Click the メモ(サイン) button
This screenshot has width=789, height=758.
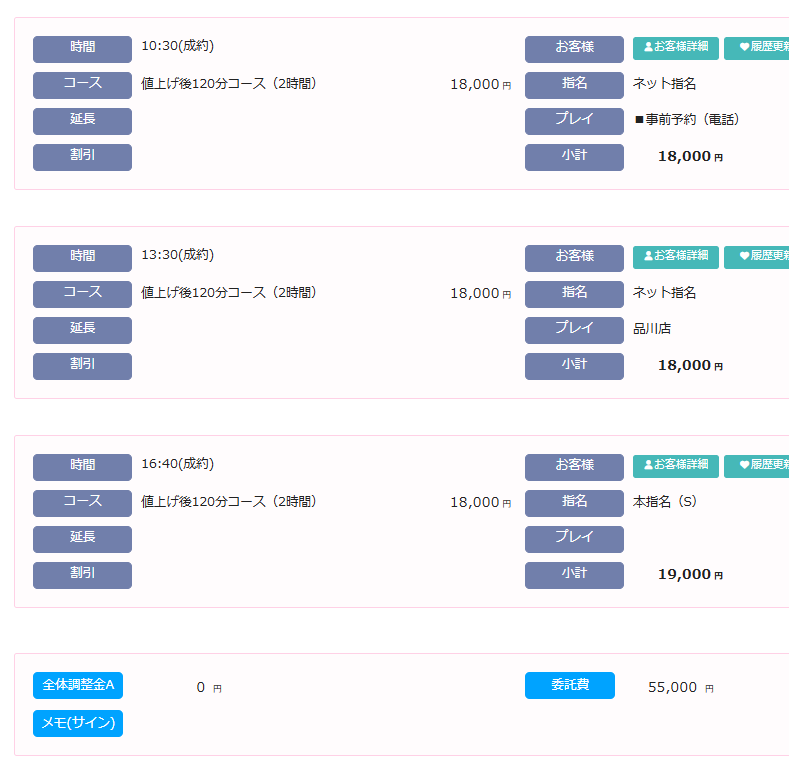click(78, 723)
